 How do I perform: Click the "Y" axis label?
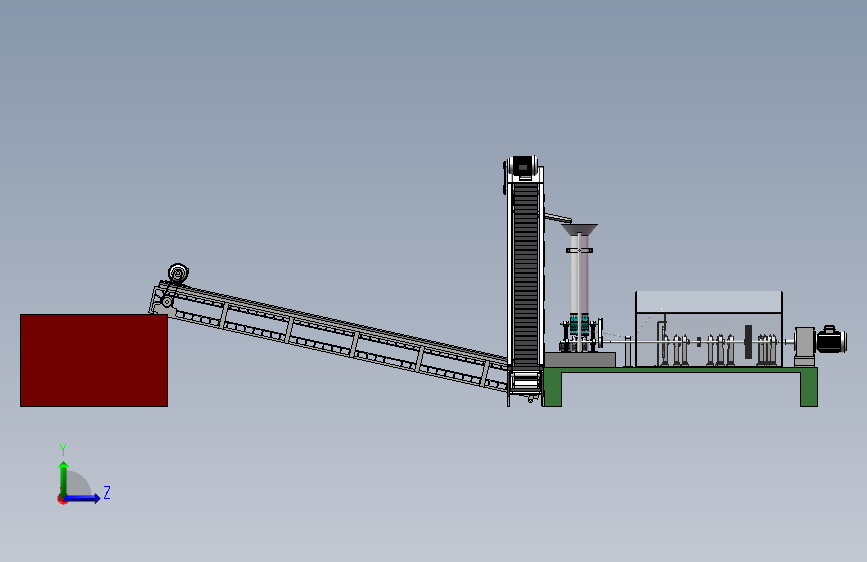pos(63,449)
